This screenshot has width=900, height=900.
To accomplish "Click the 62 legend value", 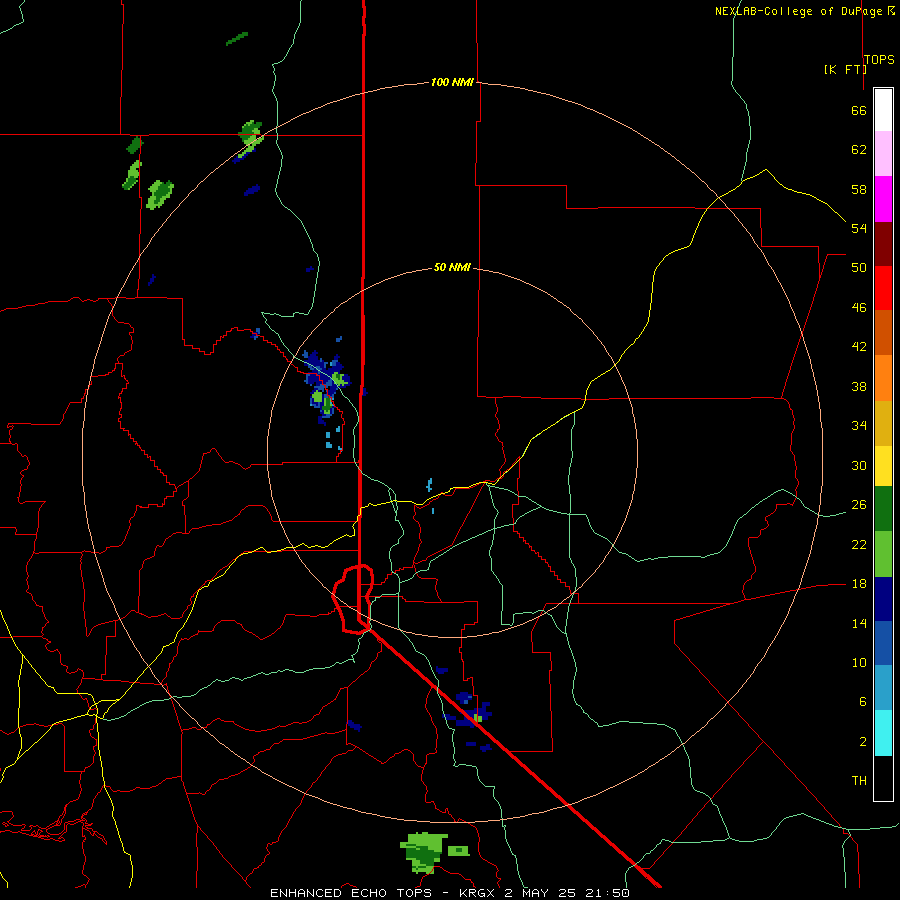I will coord(859,150).
